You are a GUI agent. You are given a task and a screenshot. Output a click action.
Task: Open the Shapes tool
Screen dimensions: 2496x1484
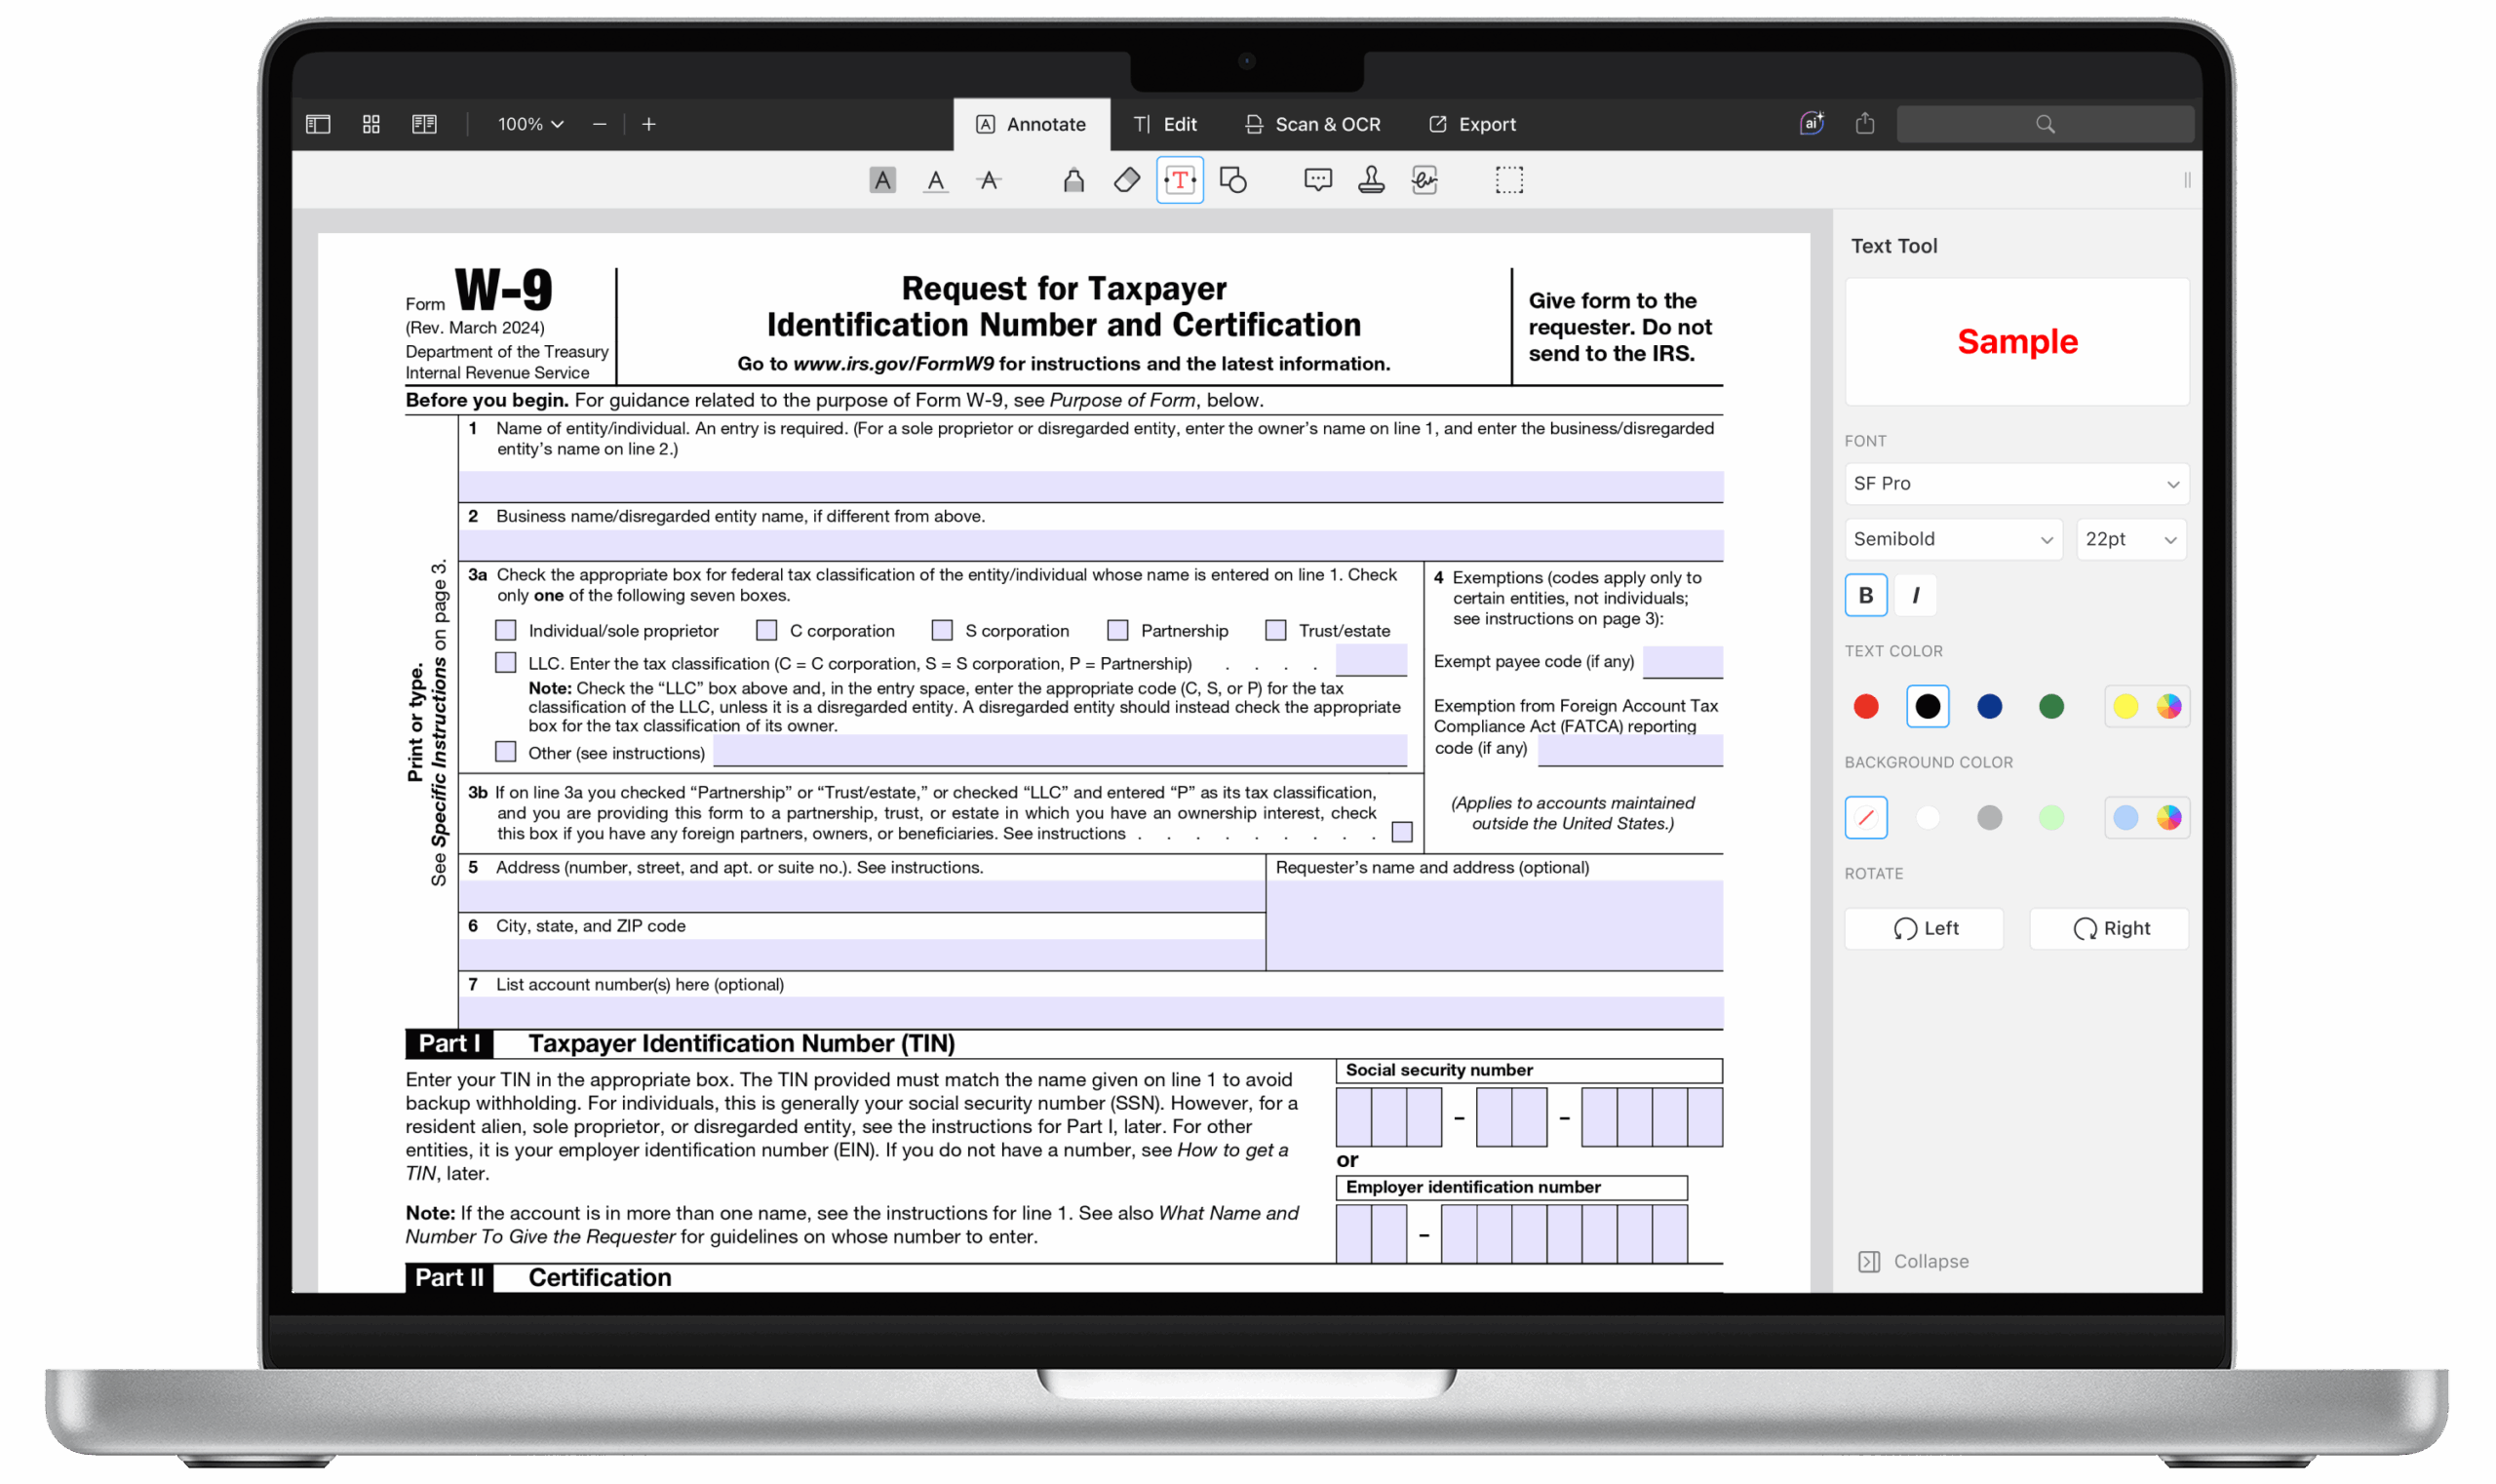pos(1233,180)
